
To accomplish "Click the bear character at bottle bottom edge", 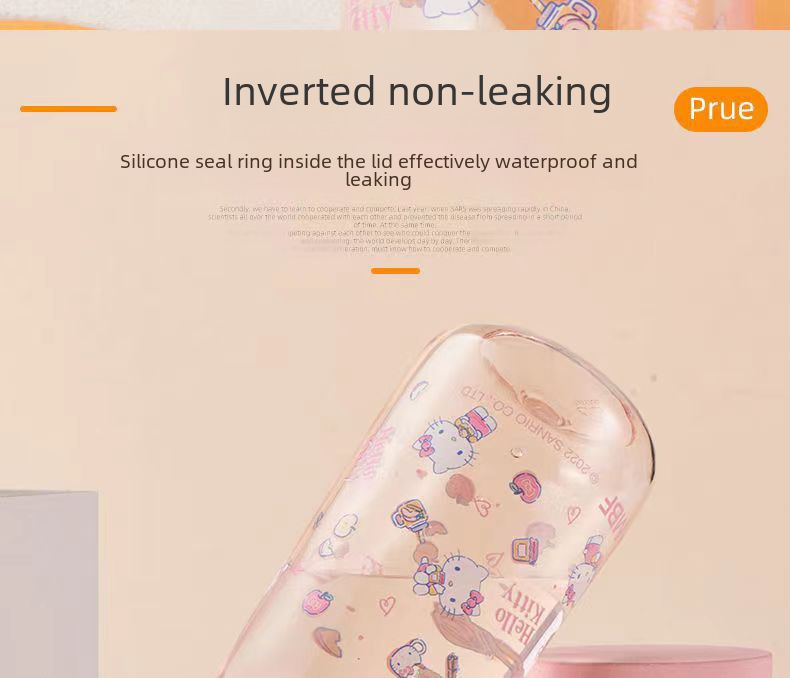I will (408, 656).
